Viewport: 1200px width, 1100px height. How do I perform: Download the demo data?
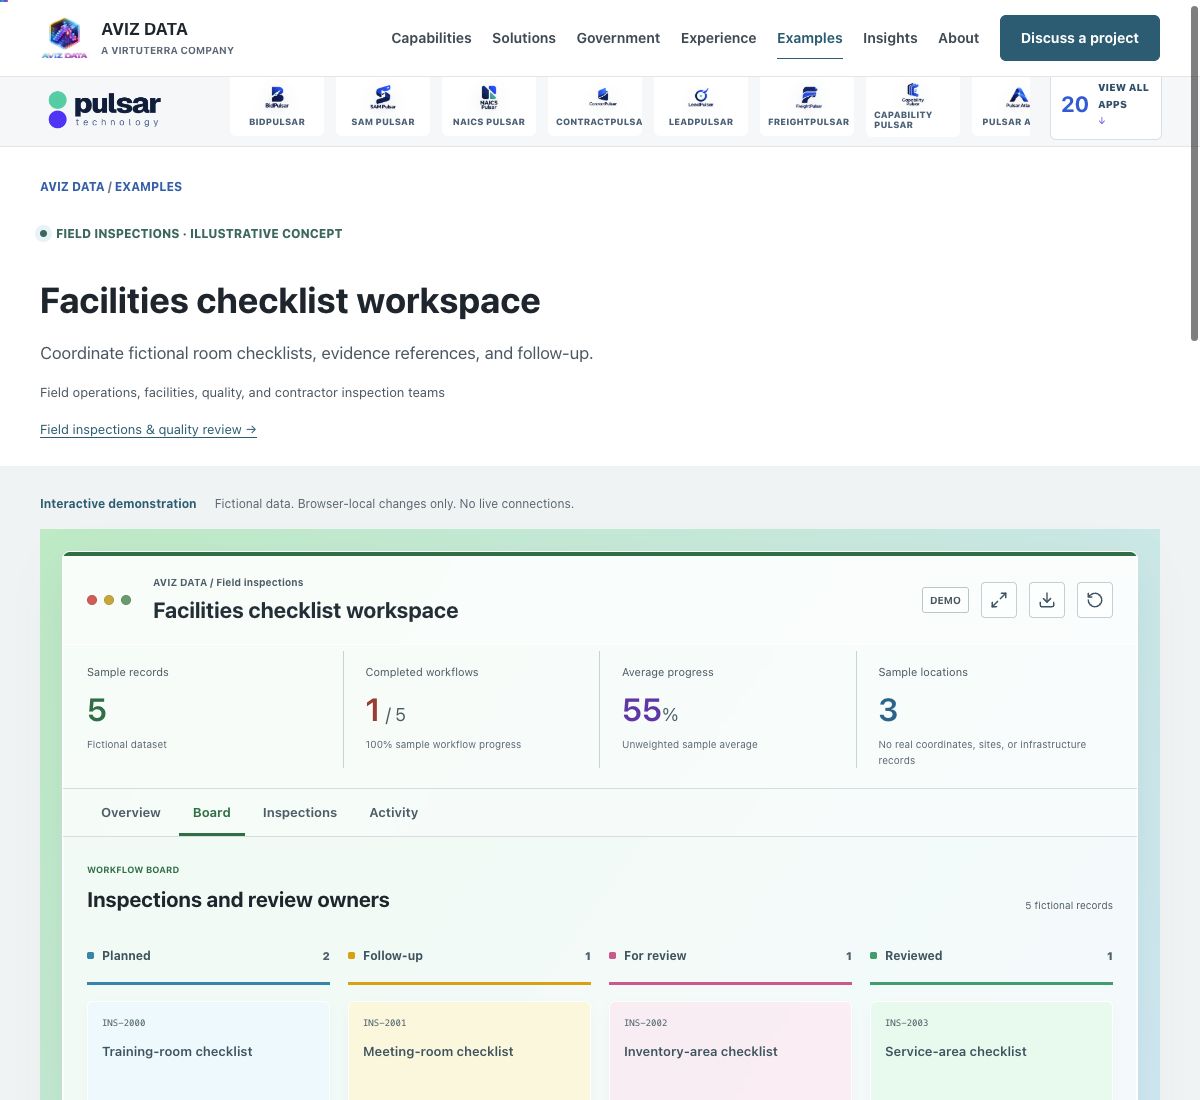(1047, 600)
